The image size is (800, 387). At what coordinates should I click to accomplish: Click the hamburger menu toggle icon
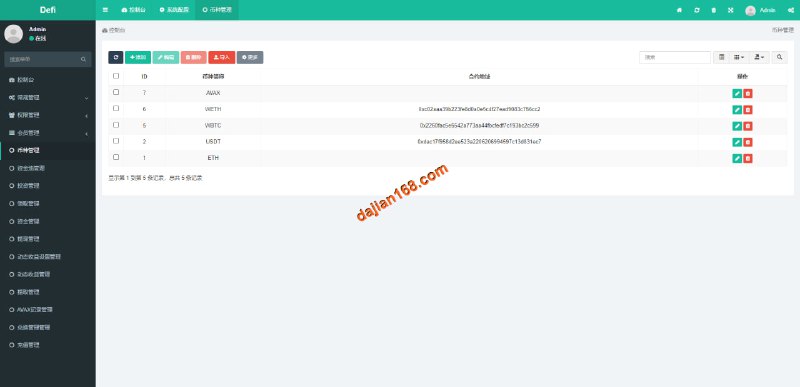click(x=105, y=10)
